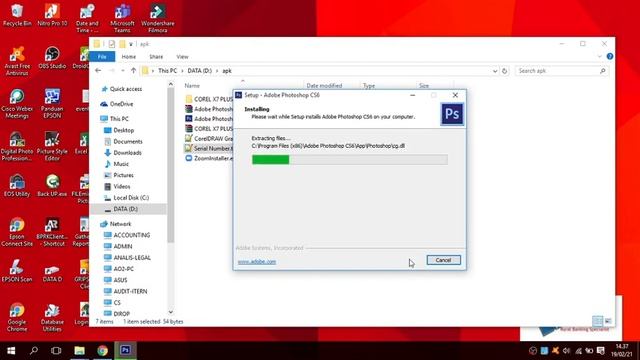Select the ACCOUNTING network computer
Screen dimensions: 640x360
click(x=131, y=235)
